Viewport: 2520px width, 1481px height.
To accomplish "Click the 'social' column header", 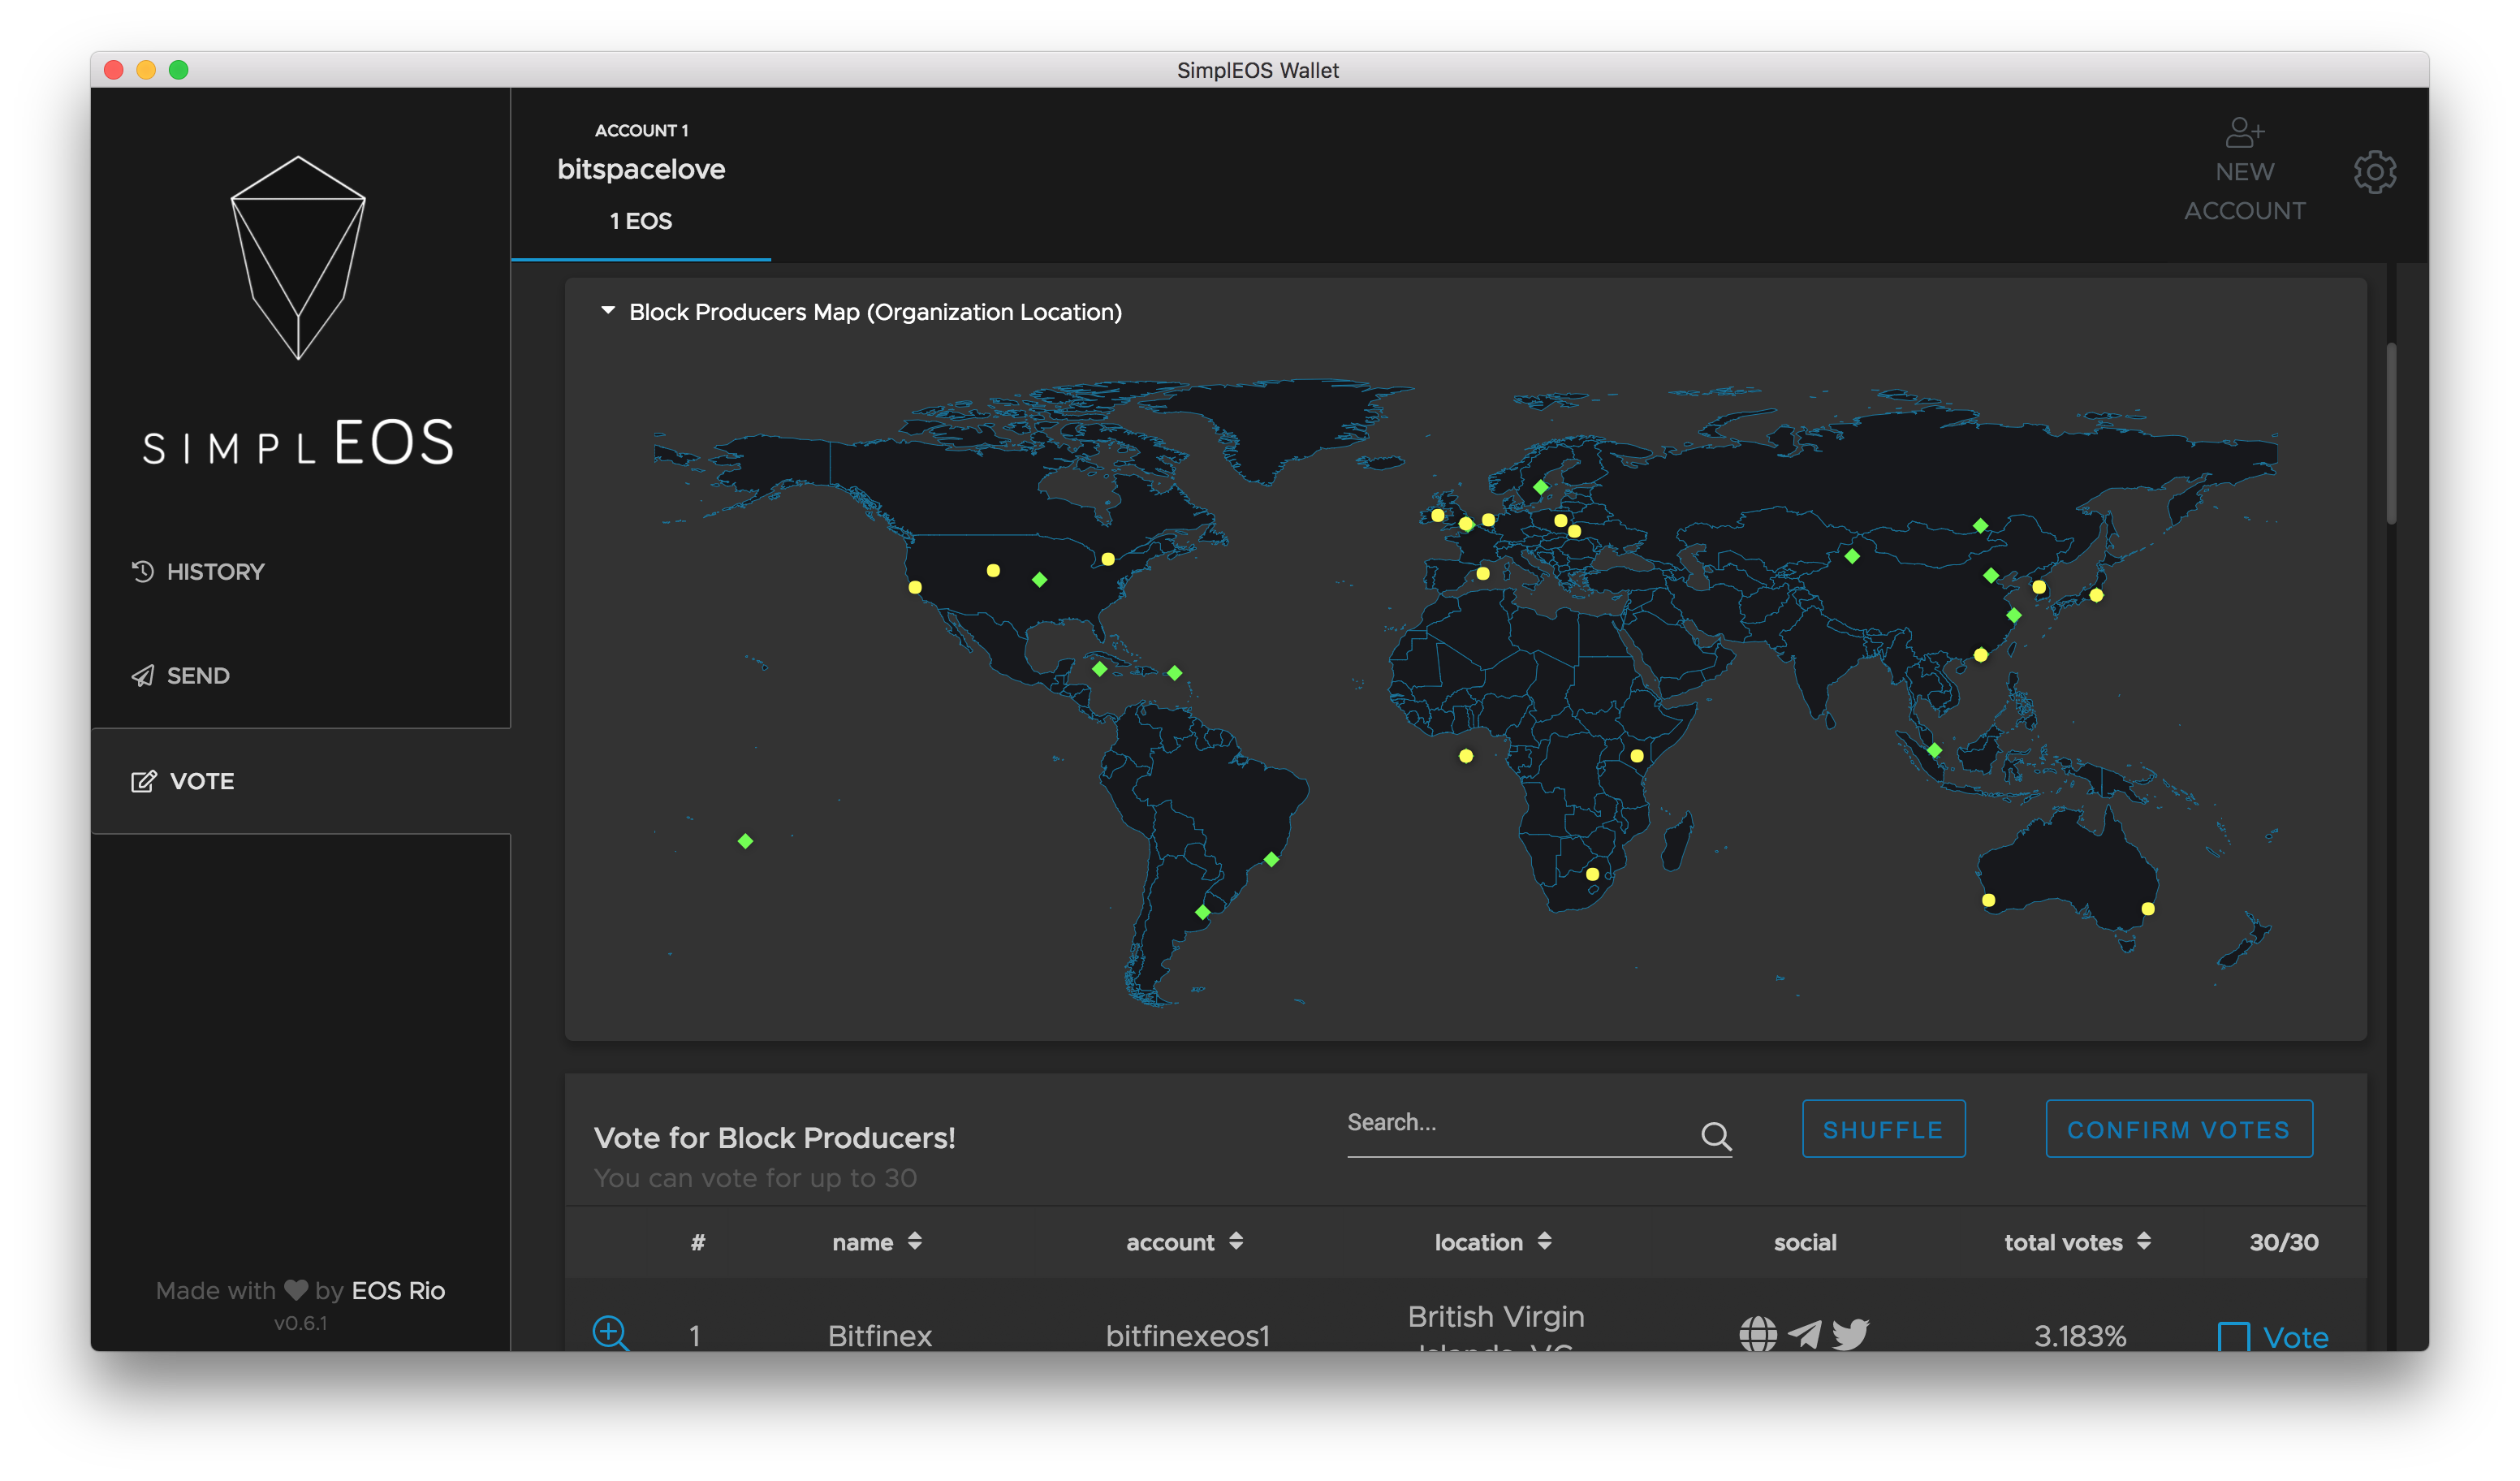I will 1805,1242.
